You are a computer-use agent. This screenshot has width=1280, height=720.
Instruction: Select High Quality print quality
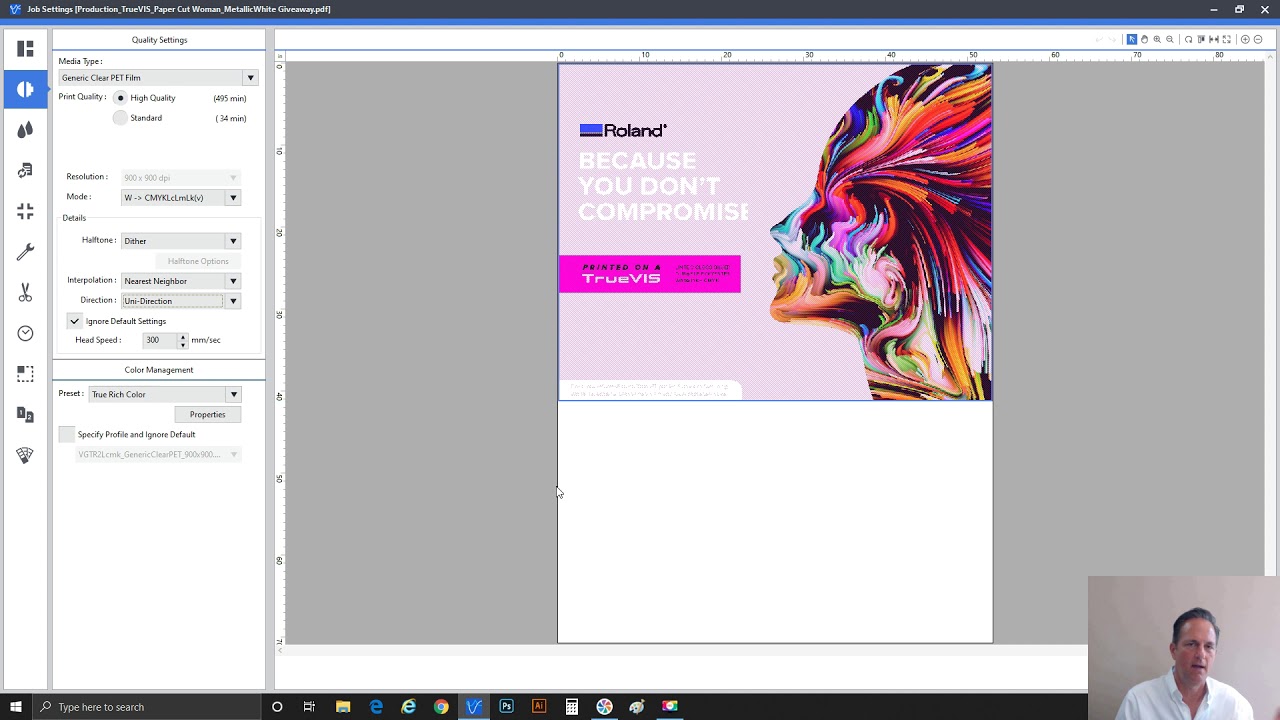(120, 98)
